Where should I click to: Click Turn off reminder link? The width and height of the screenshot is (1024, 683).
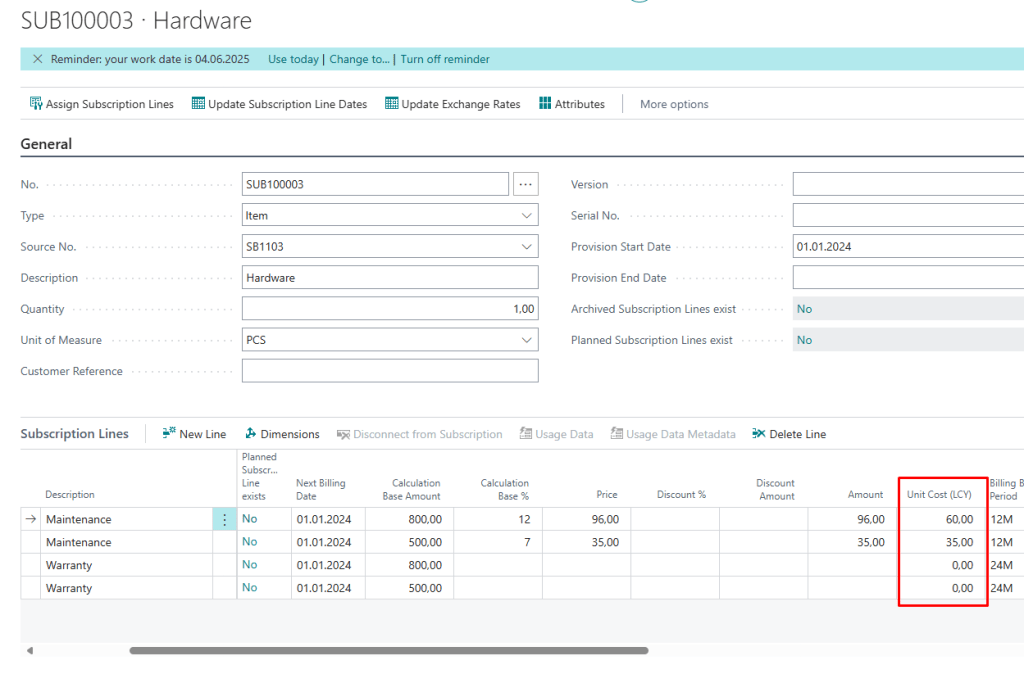[445, 59]
